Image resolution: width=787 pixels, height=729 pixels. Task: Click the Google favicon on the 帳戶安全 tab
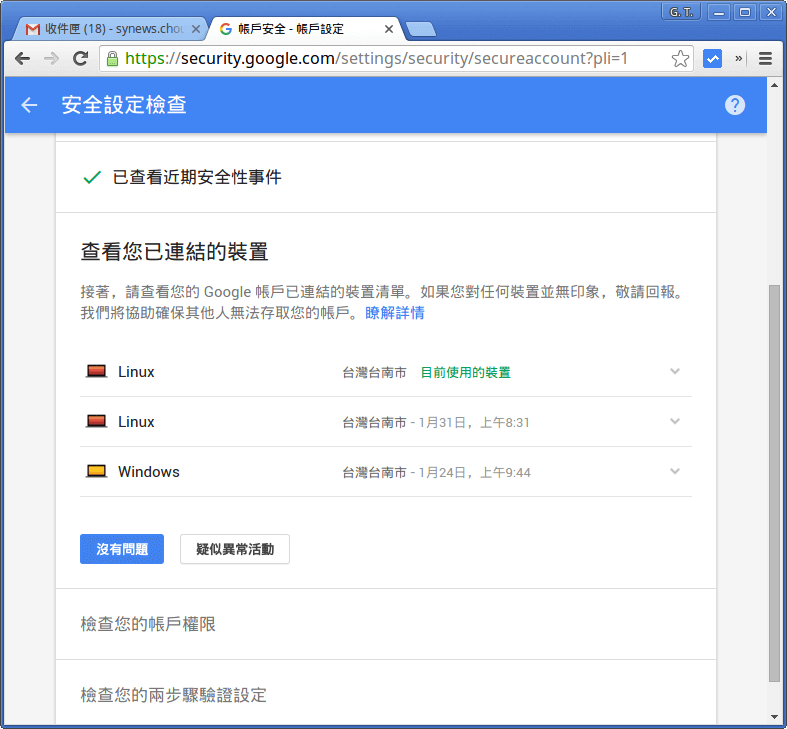point(226,29)
